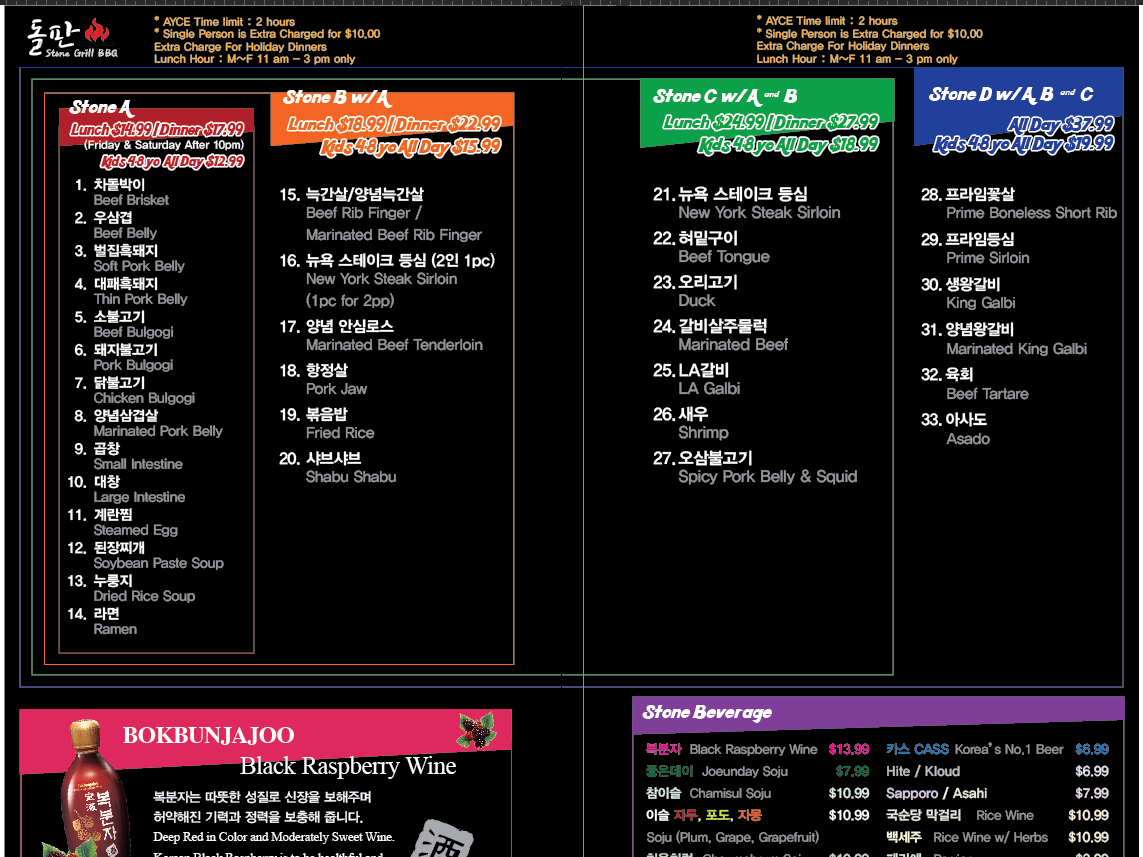The image size is (1143, 857).
Task: Select Asado from the Stone D list
Action: [968, 439]
